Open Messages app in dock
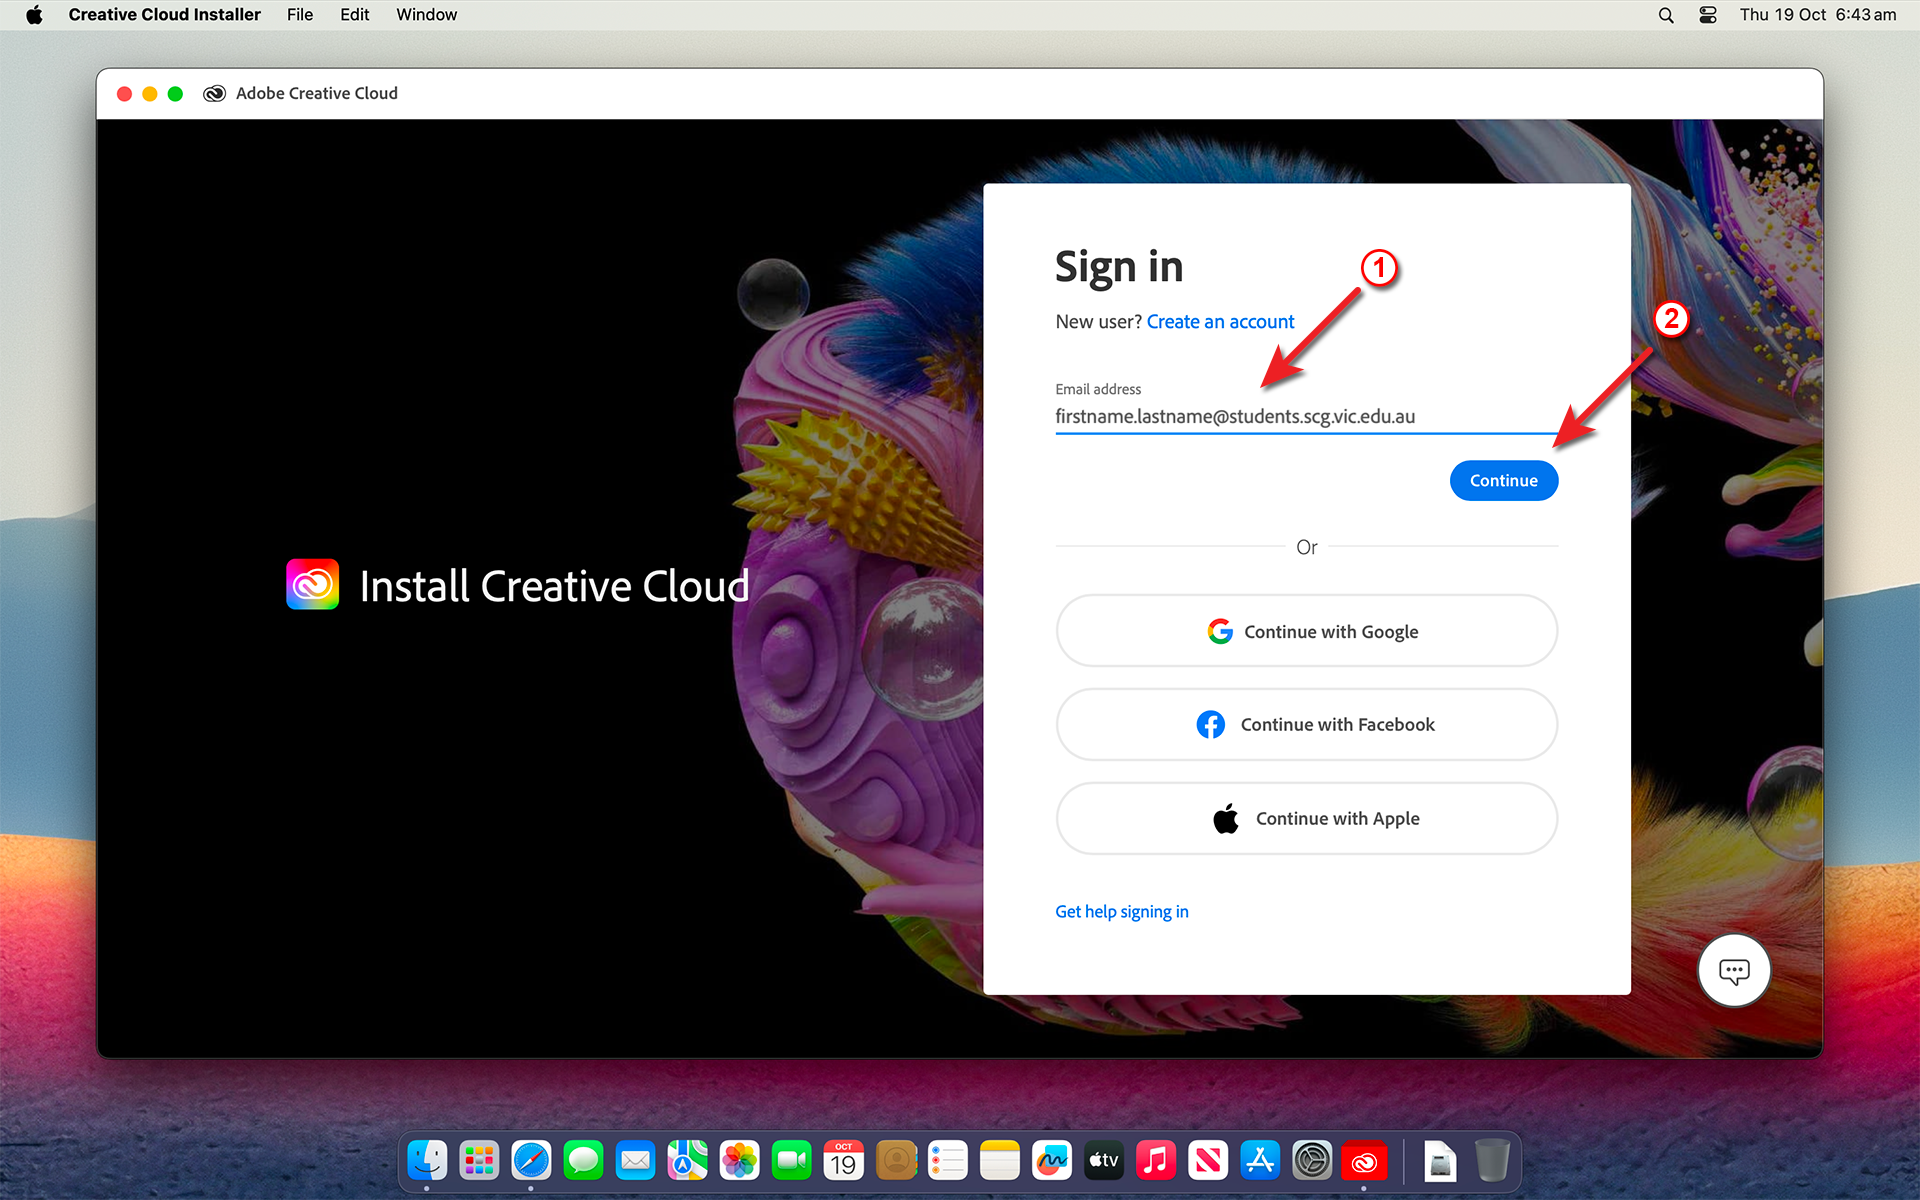Image resolution: width=1920 pixels, height=1200 pixels. click(583, 1161)
